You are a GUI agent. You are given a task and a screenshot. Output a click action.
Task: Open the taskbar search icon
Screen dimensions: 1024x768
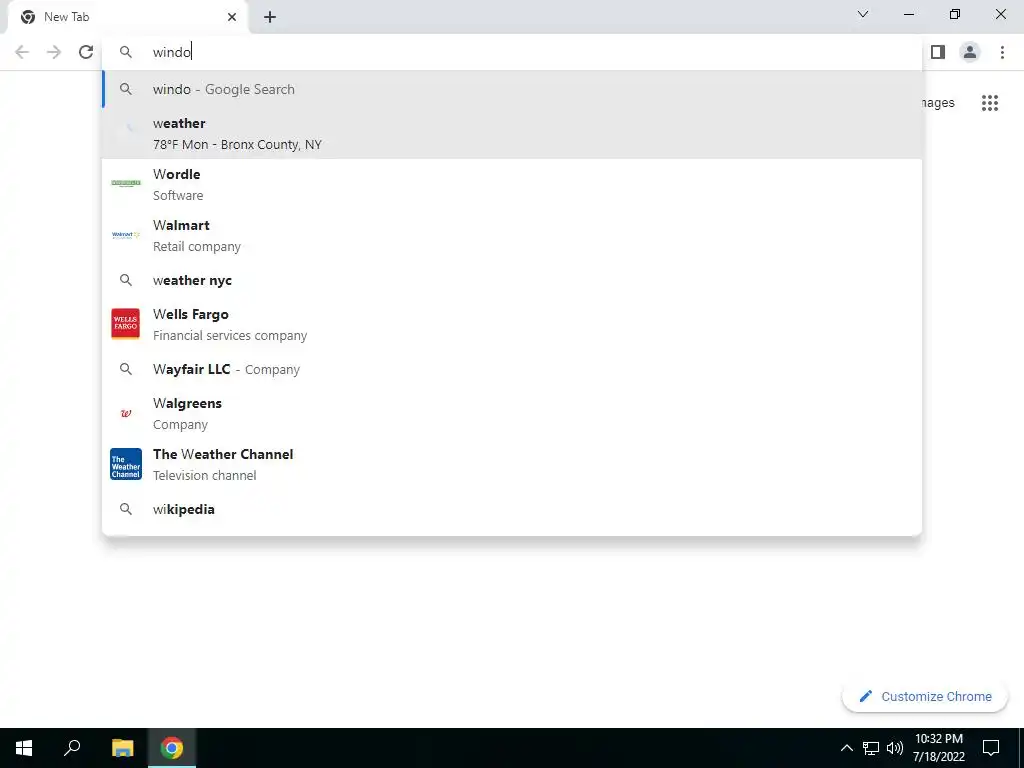pyautogui.click(x=72, y=748)
